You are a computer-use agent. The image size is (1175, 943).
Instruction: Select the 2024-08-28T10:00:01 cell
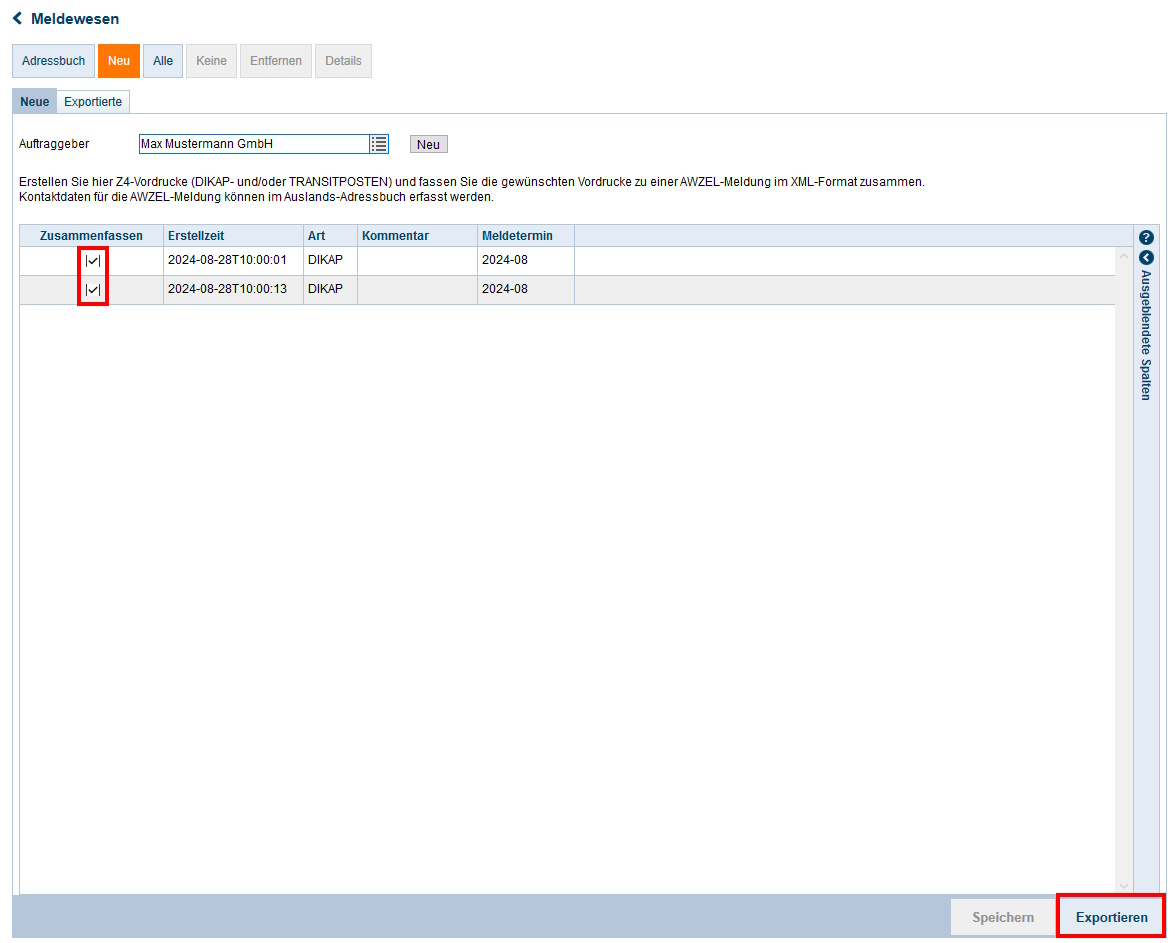pos(233,261)
